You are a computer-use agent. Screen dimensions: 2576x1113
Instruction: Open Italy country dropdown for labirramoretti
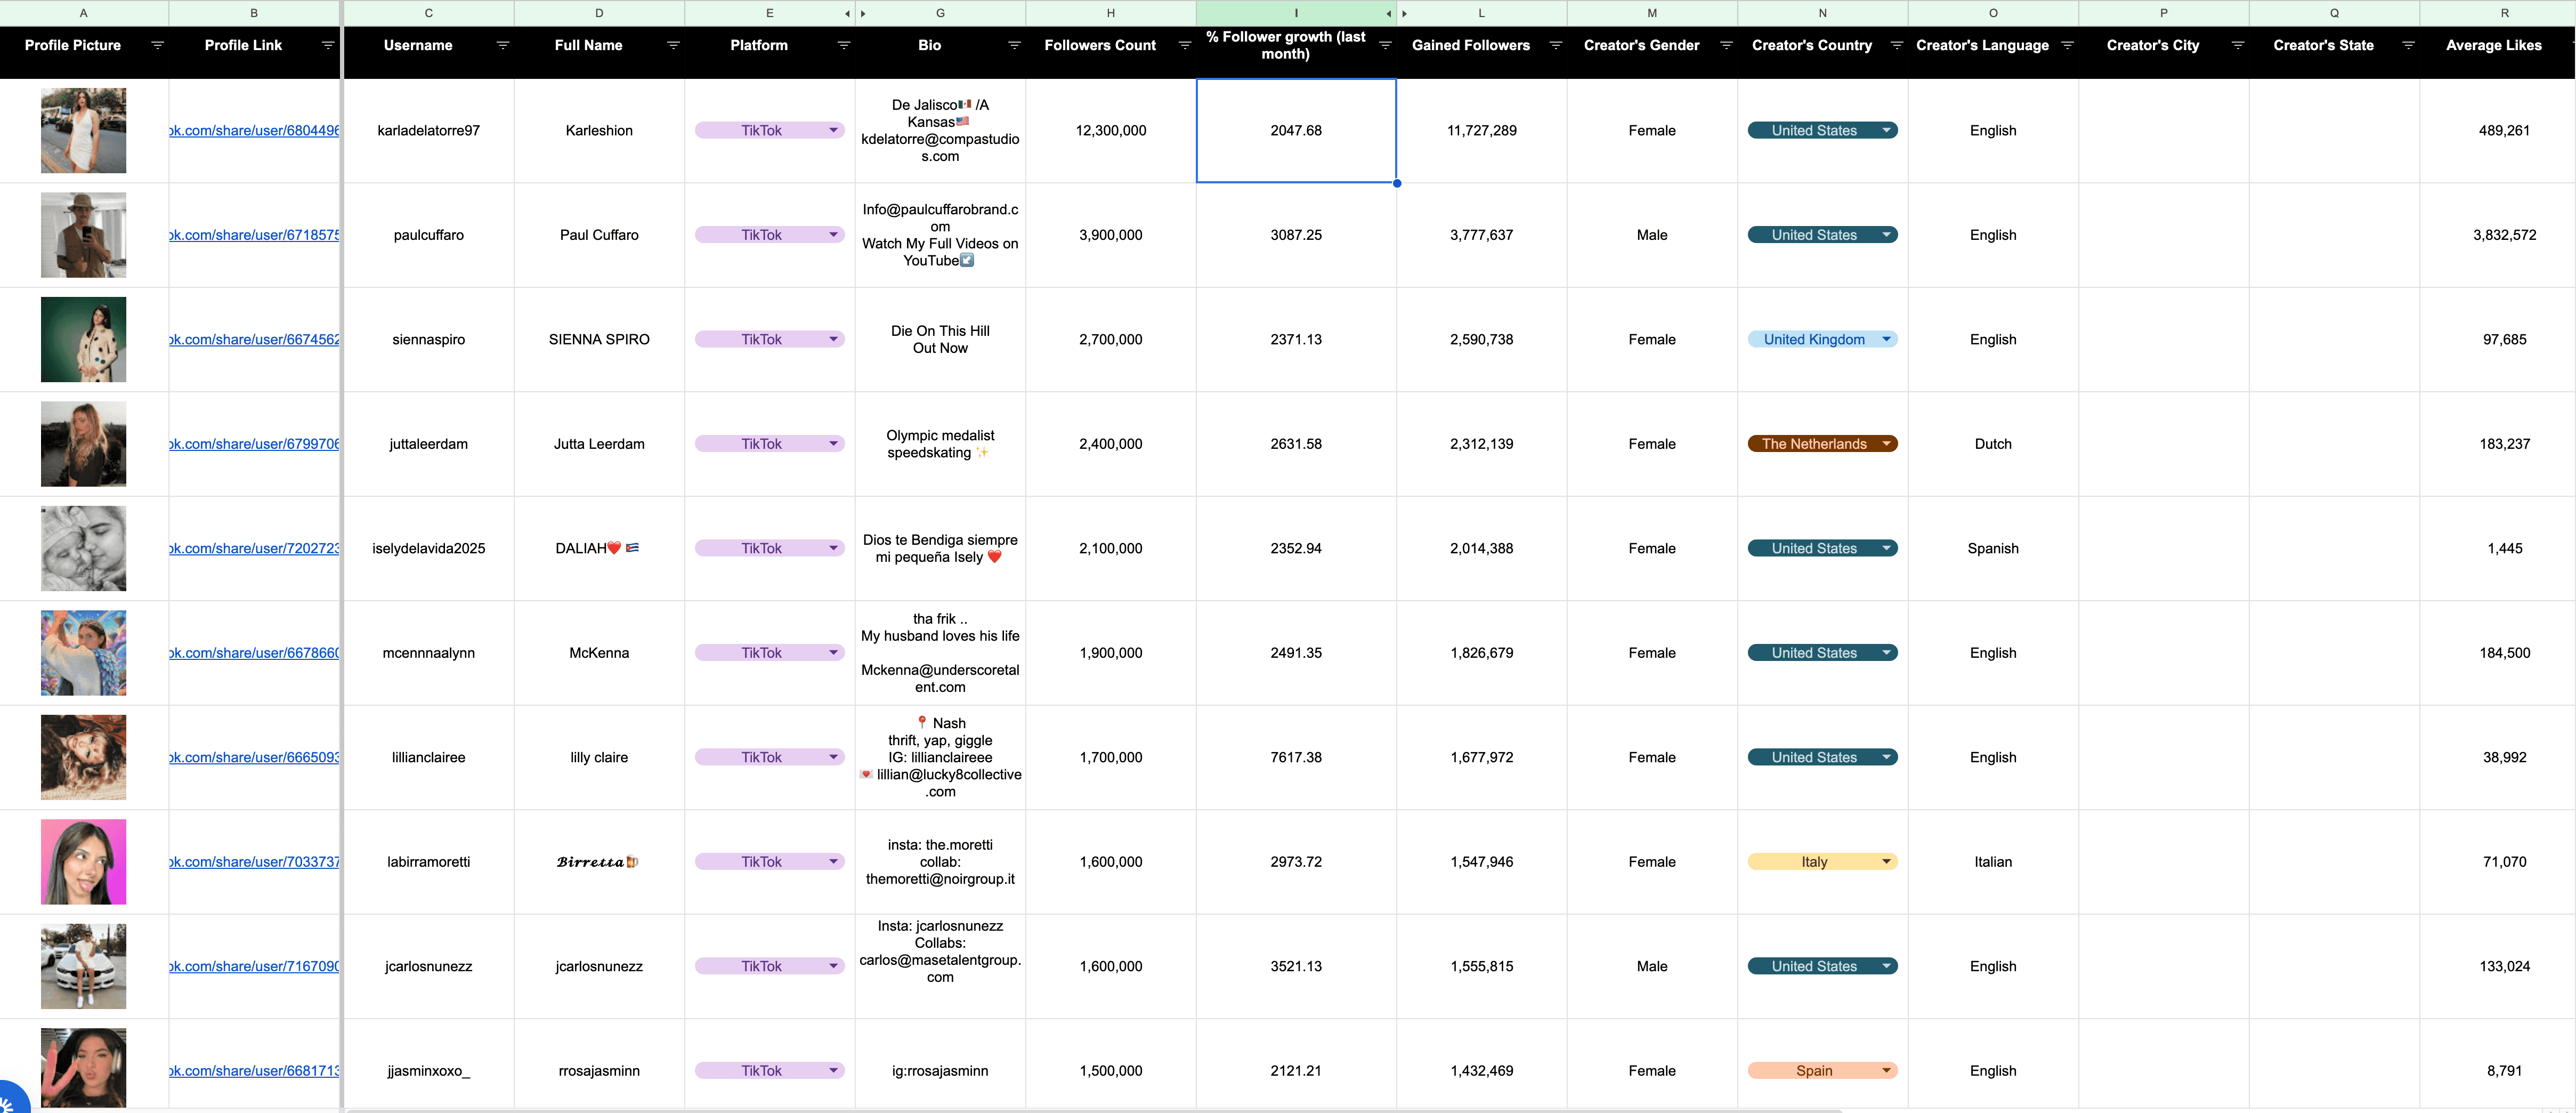(1886, 862)
